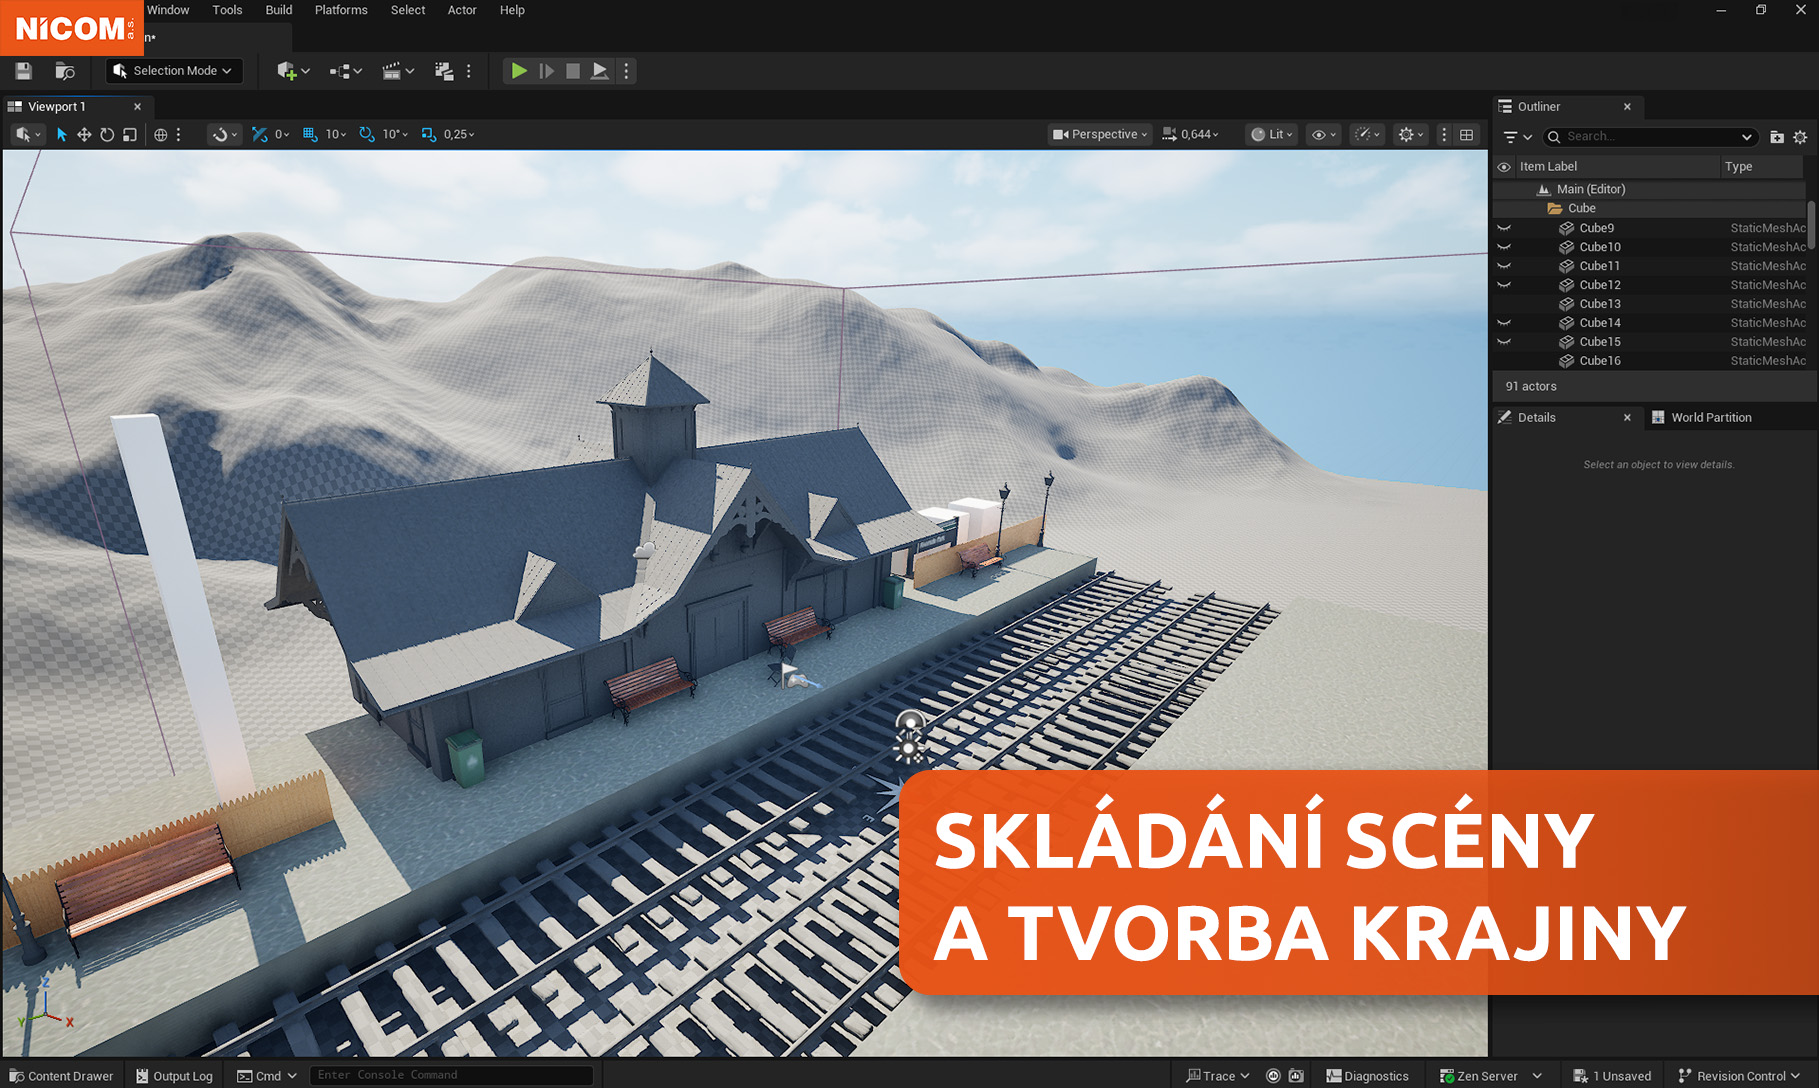Open the Build menu
The height and width of the screenshot is (1088, 1819).
(278, 10)
